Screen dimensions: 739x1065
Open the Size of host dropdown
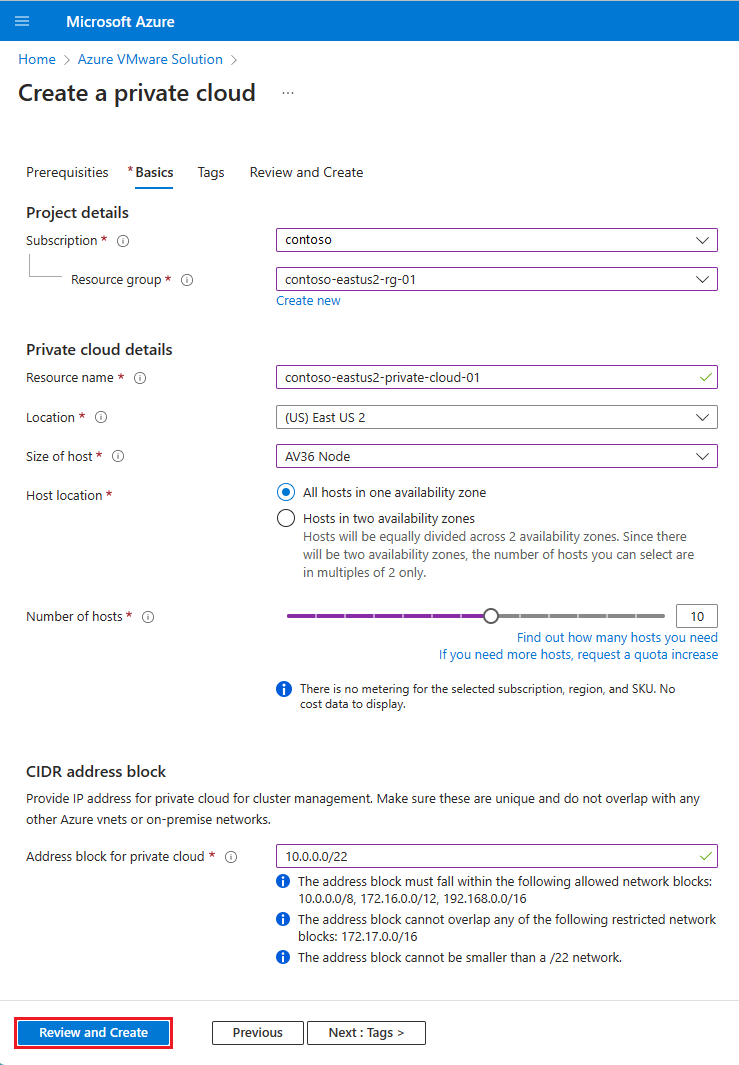pos(497,456)
